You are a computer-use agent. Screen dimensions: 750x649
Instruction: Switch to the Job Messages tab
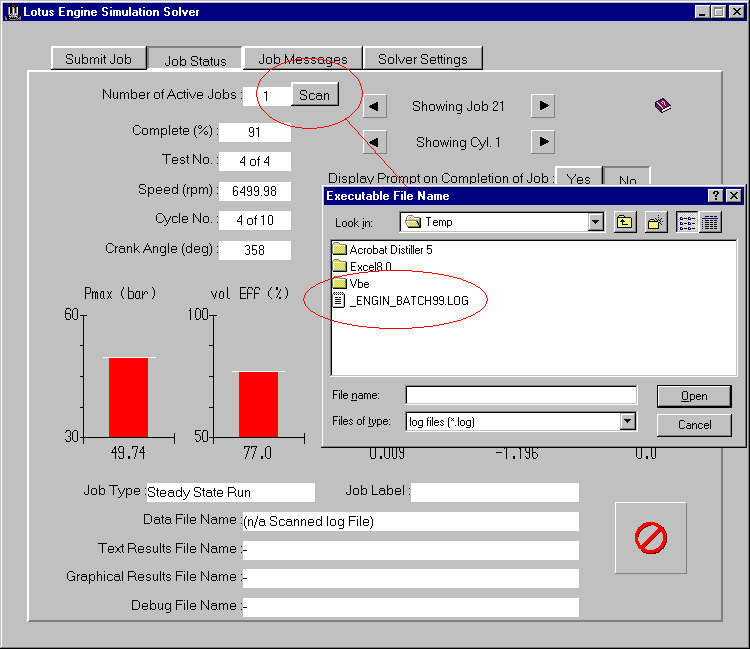point(303,59)
